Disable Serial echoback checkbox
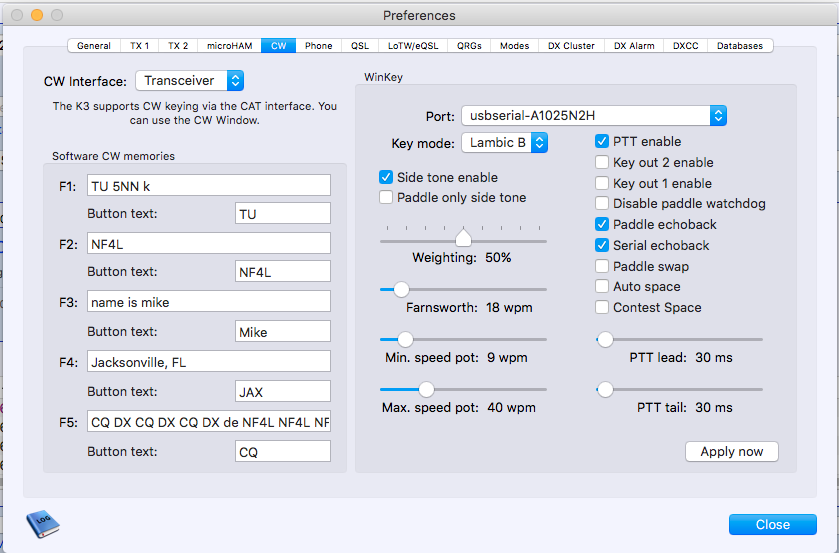The height and width of the screenshot is (553, 839). 602,245
